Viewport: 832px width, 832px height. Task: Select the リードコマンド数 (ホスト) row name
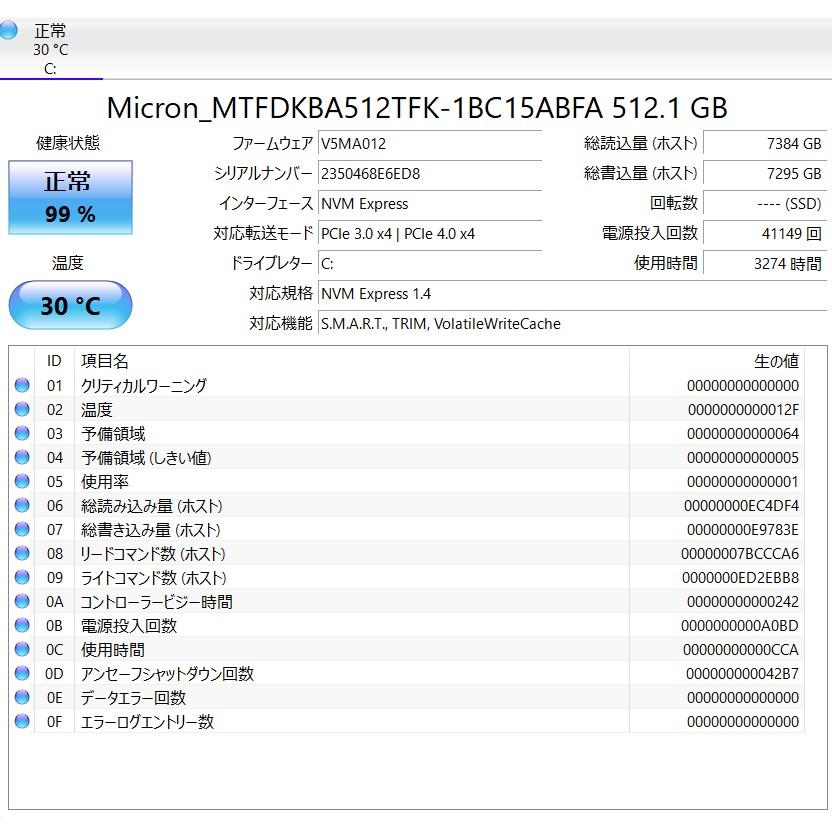coord(153,553)
